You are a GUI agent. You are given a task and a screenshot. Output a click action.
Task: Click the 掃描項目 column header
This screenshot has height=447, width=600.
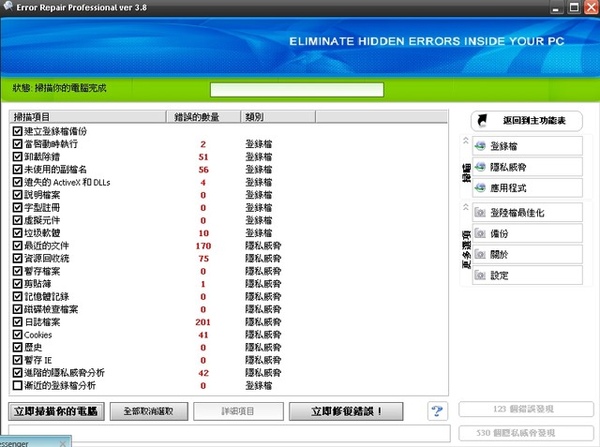88,117
